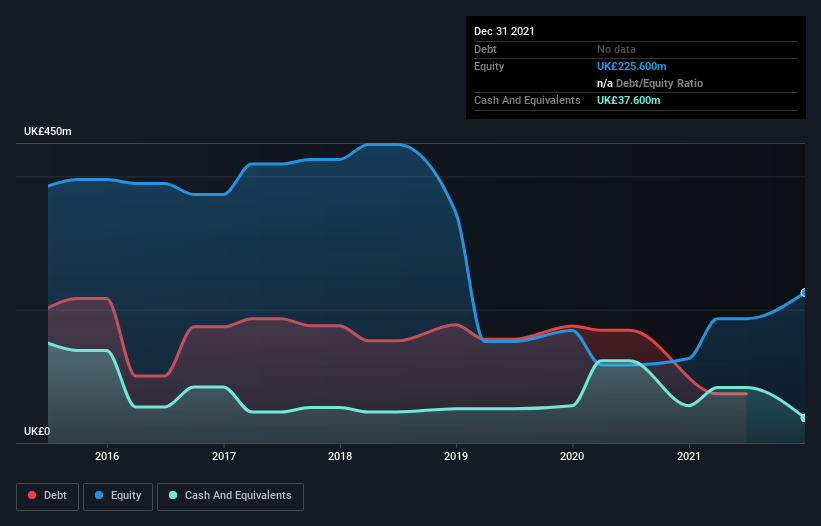Click the red Debt legend dot
Viewport: 821px width, 526px height.
[32, 495]
